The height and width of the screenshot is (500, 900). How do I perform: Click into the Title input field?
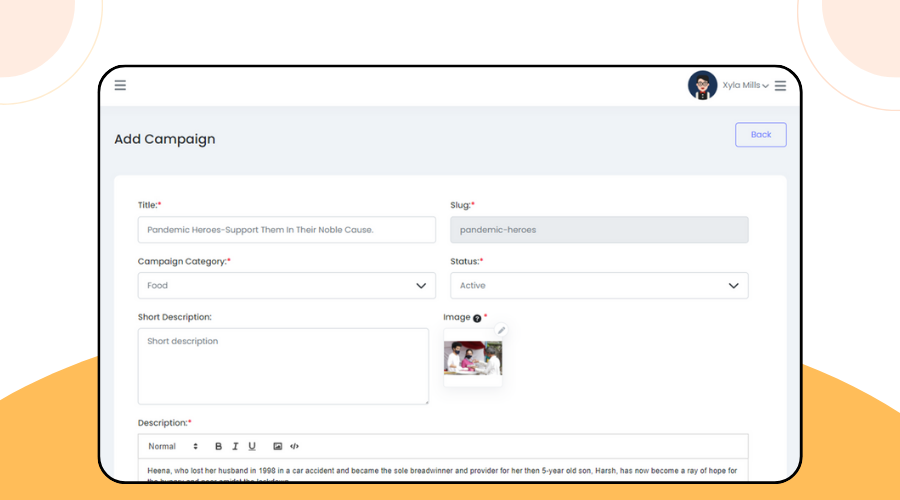(x=286, y=230)
